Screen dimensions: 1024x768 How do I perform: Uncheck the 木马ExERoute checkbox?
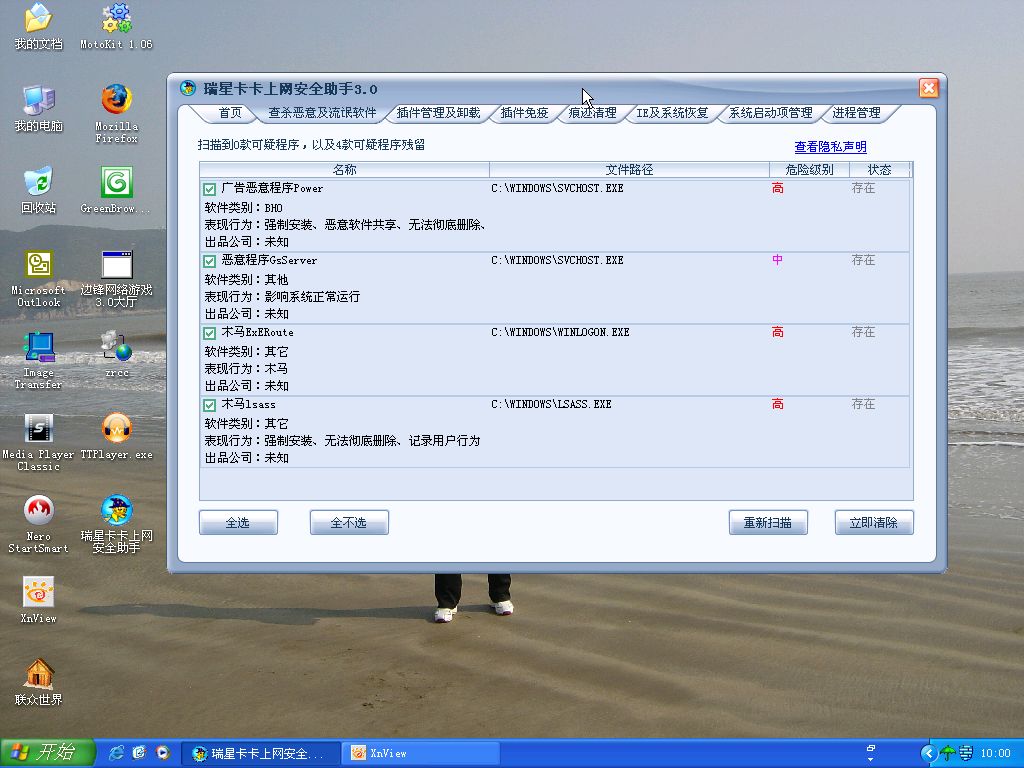209,333
